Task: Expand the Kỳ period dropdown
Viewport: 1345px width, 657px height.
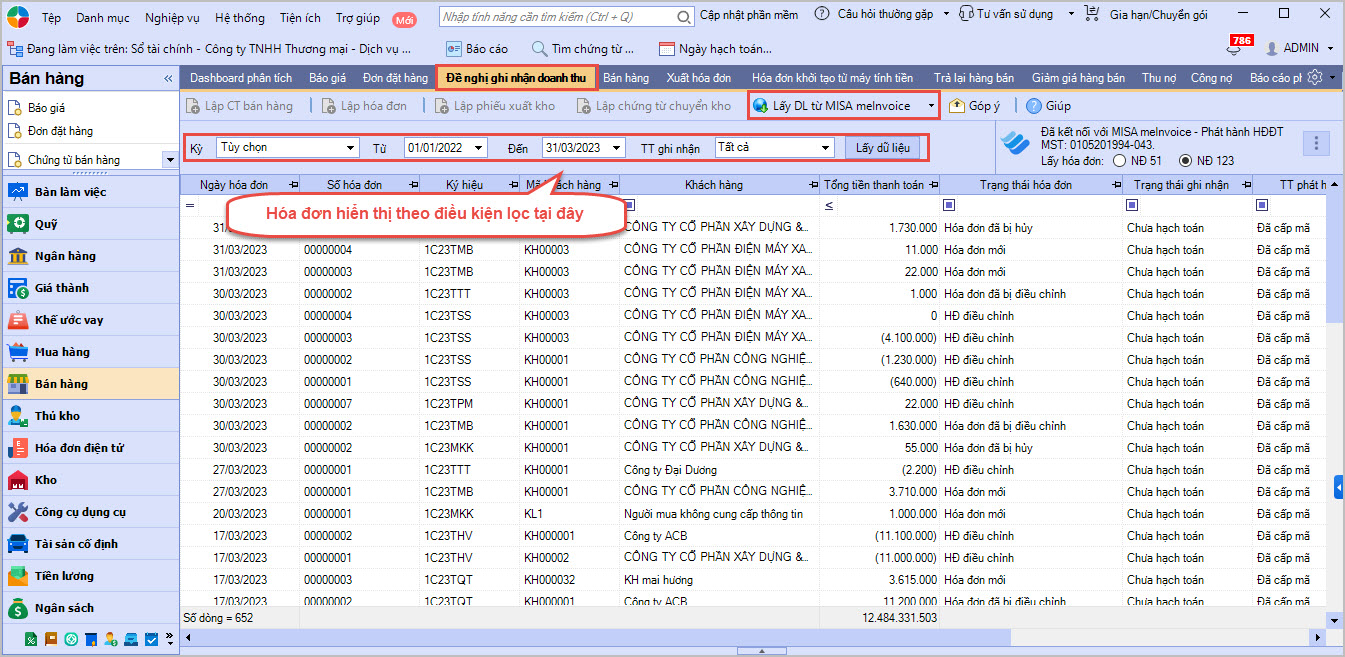Action: (350, 148)
